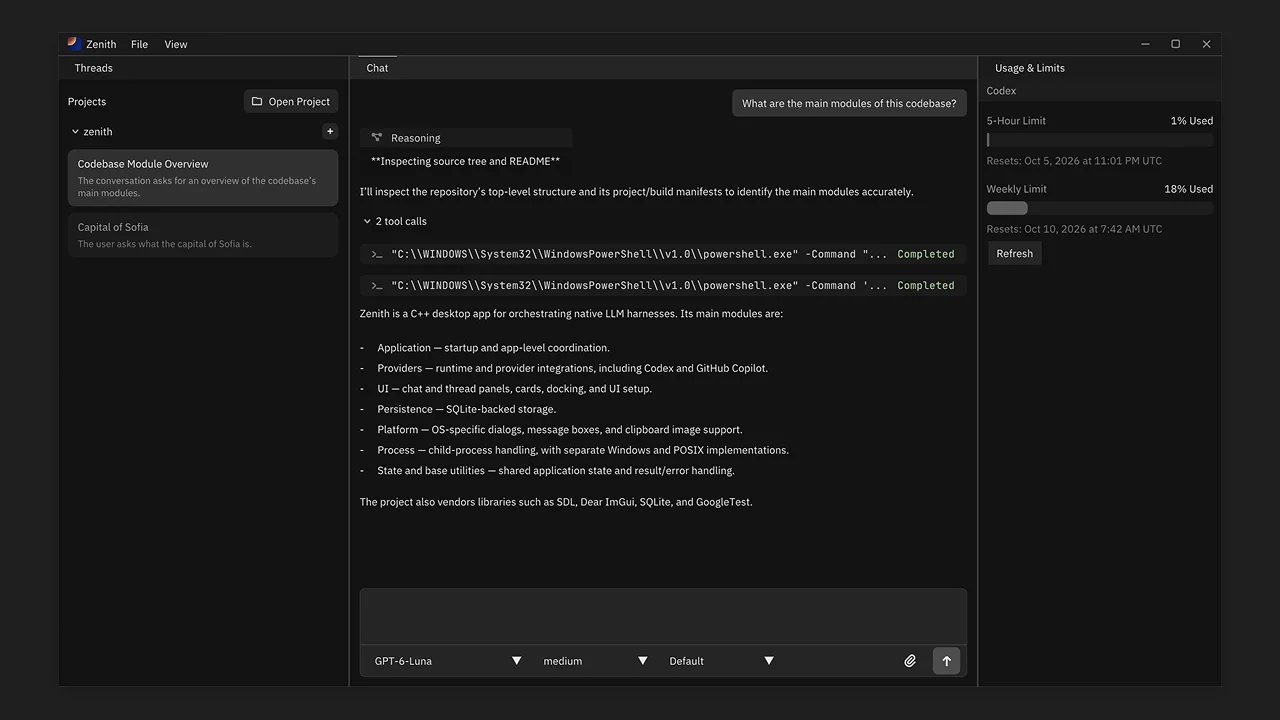Click the Zenith app logo icon
Screen dimensions: 1280x720
tap(74, 43)
